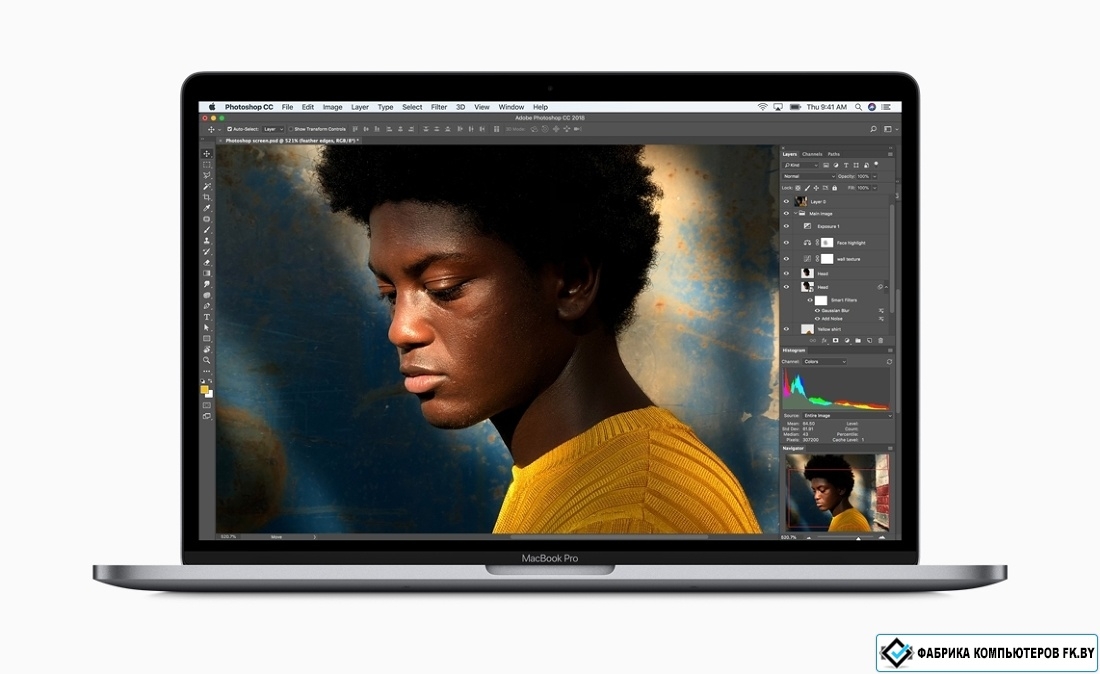This screenshot has height=674, width=1100.
Task: Open the Histogram panel options menu
Action: pos(890,350)
